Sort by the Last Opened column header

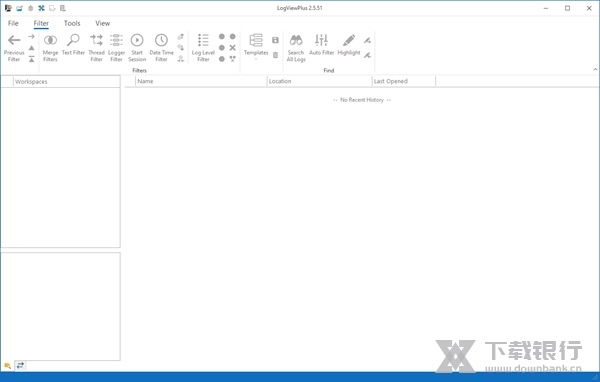pos(404,81)
